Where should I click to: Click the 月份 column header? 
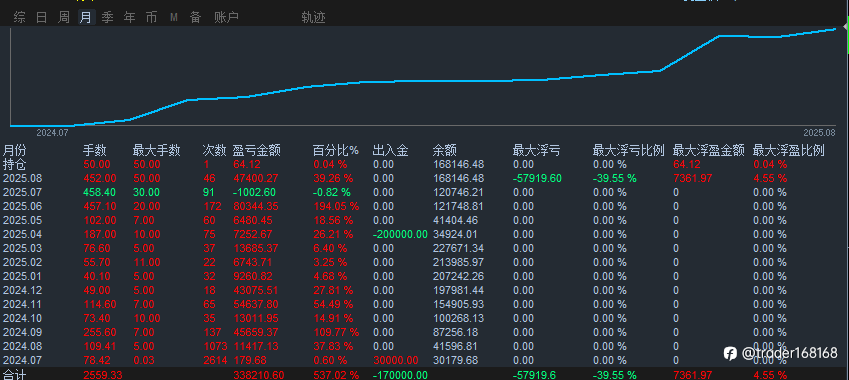[x=15, y=150]
